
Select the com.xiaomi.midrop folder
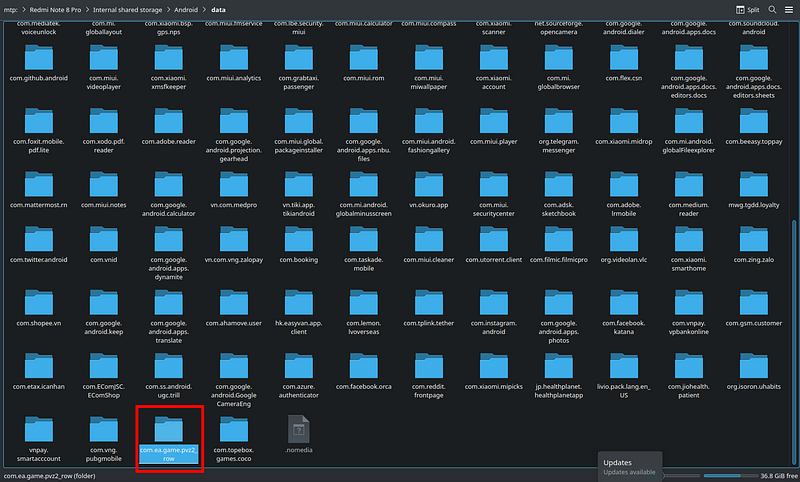click(623, 127)
